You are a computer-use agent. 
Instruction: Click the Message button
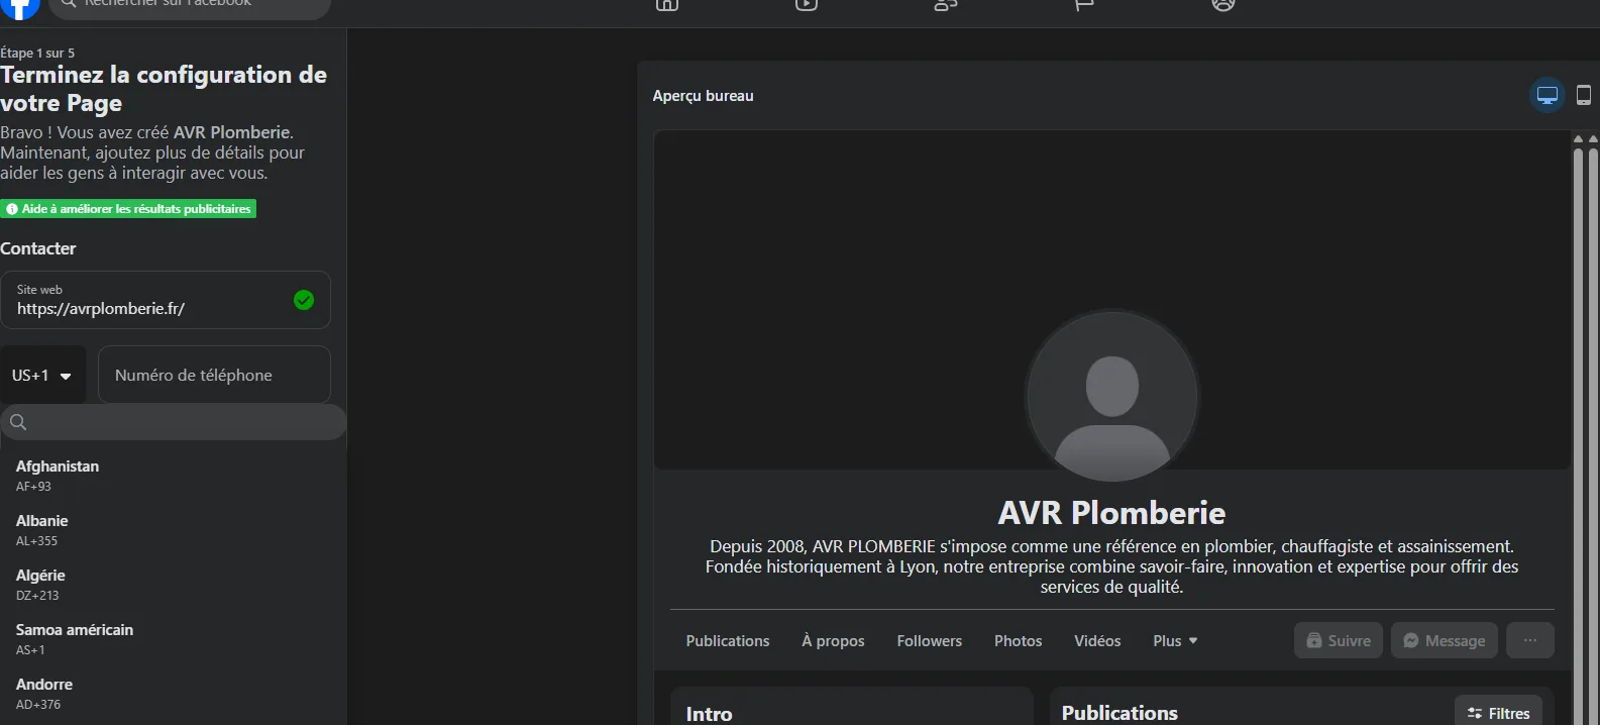(x=1444, y=641)
